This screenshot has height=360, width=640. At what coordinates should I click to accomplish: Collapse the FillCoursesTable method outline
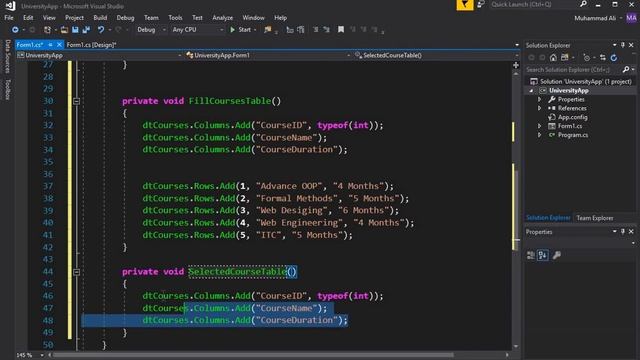pos(76,101)
